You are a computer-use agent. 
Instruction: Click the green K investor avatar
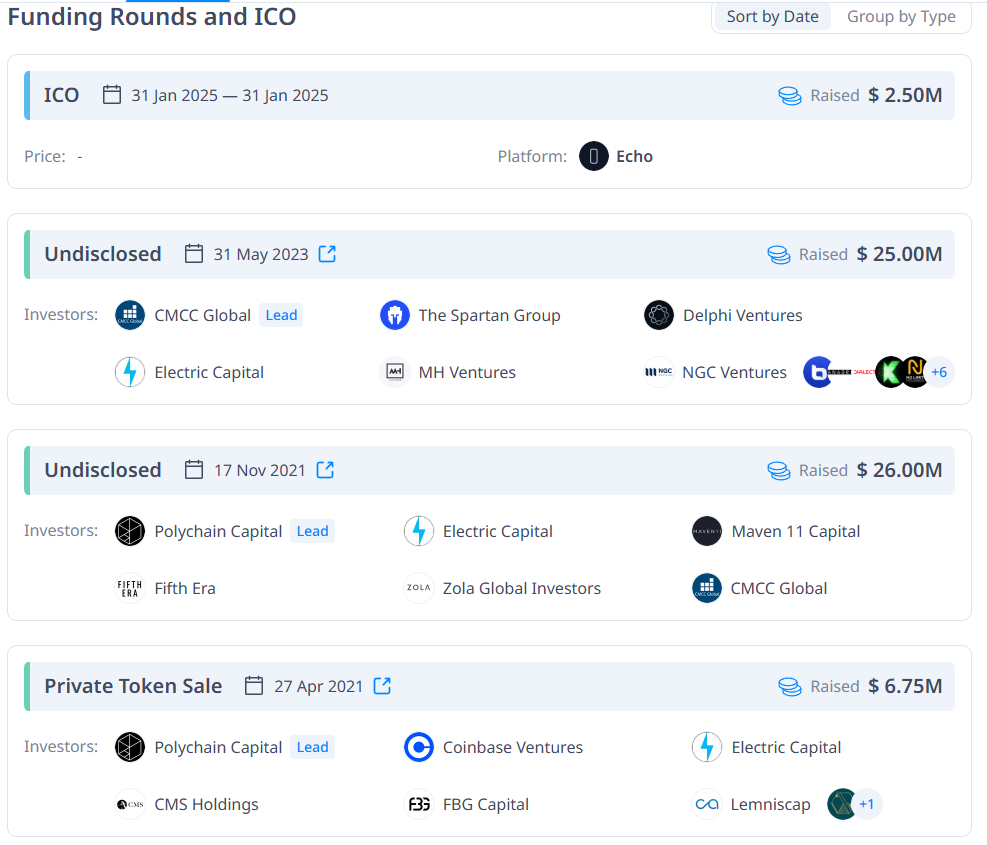click(x=889, y=372)
